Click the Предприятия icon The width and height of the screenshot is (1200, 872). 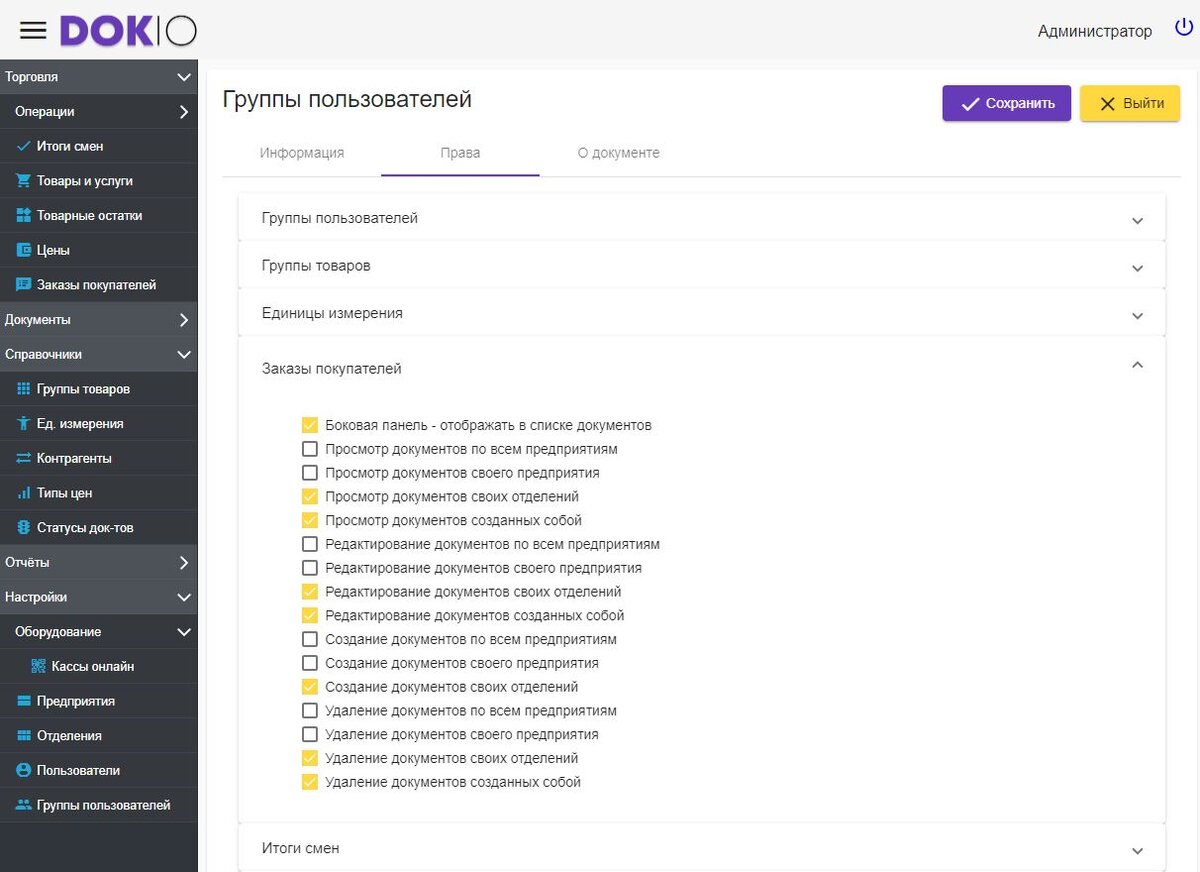point(25,701)
